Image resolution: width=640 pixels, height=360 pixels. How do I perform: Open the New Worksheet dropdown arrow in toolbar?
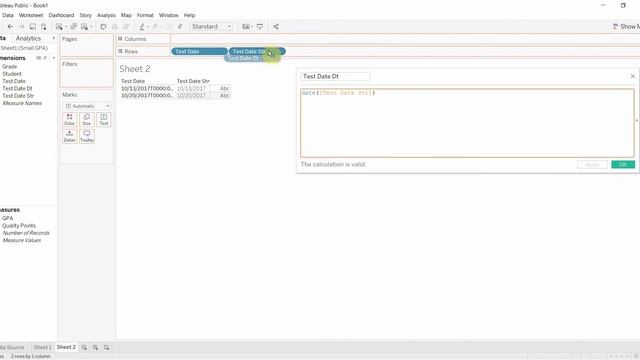(66, 27)
